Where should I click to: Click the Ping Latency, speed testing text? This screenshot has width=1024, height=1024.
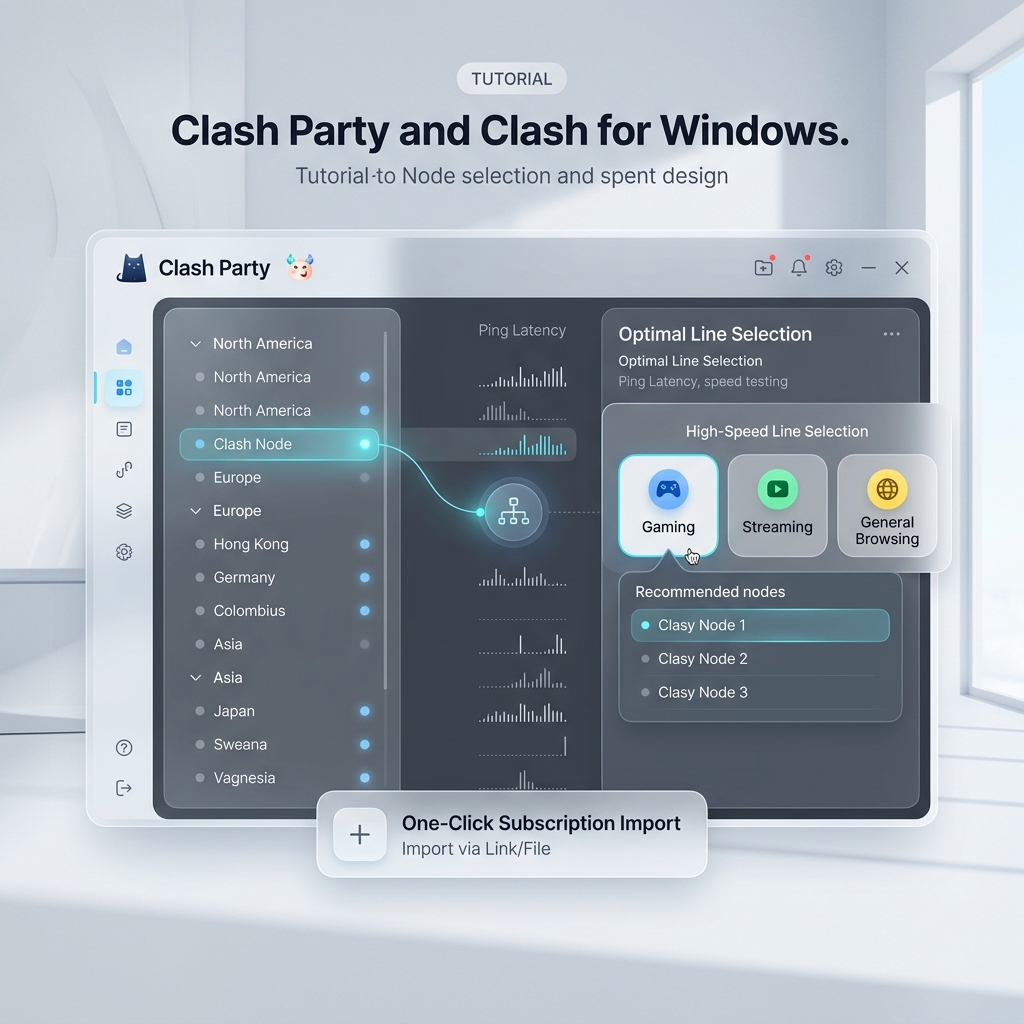coord(703,381)
